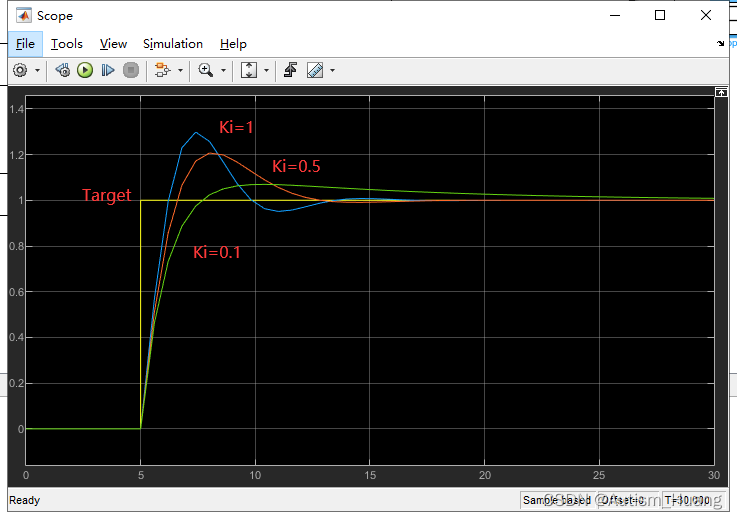Click the Sample based status field

click(557, 500)
